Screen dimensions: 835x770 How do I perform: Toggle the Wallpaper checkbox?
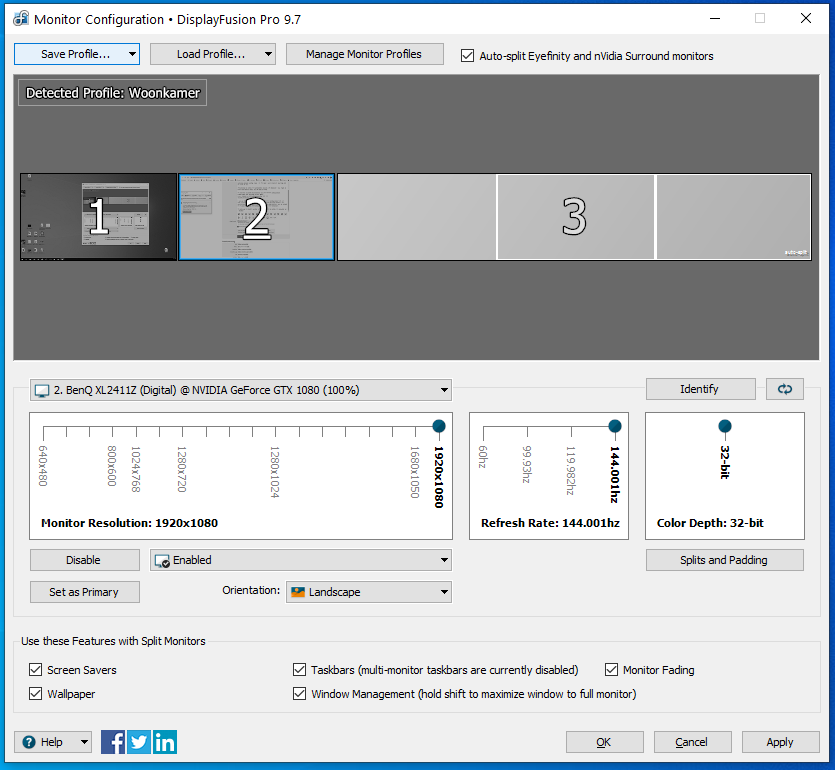point(36,694)
